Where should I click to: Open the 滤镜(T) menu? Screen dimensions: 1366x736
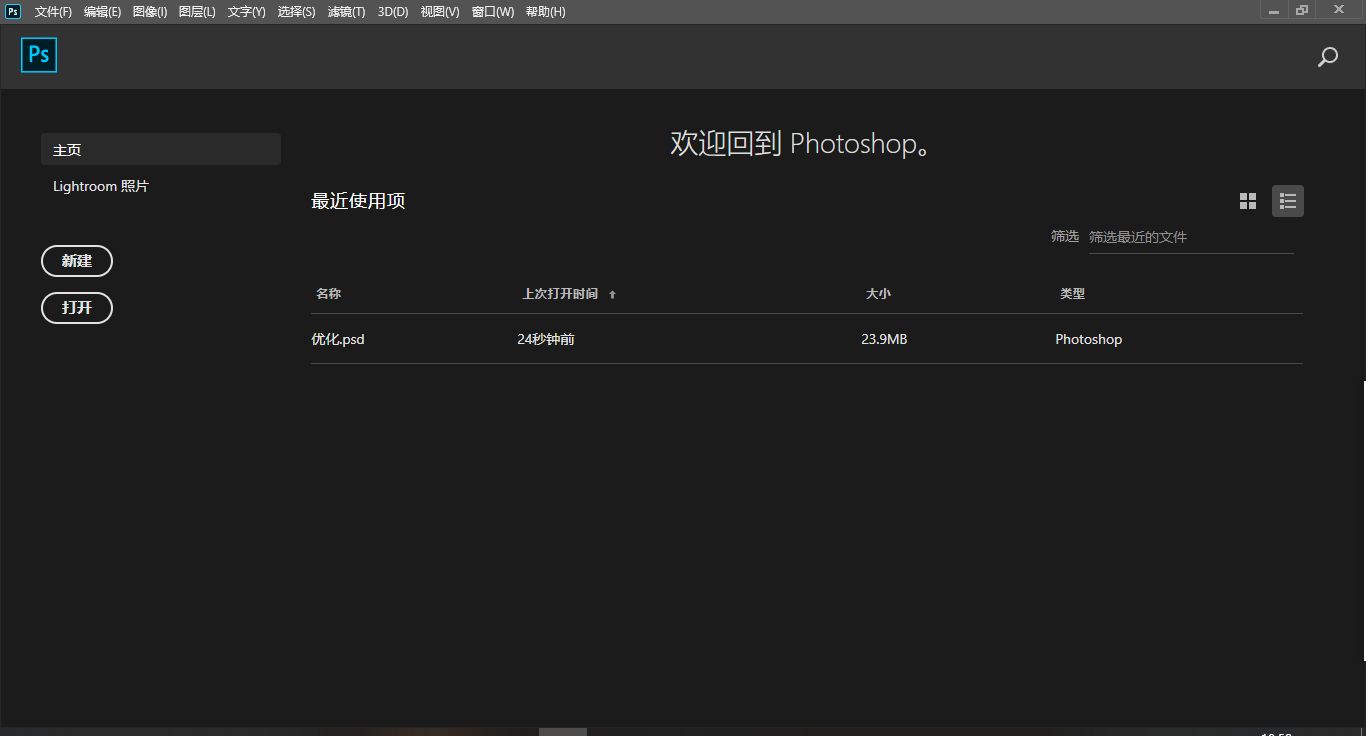tap(346, 12)
